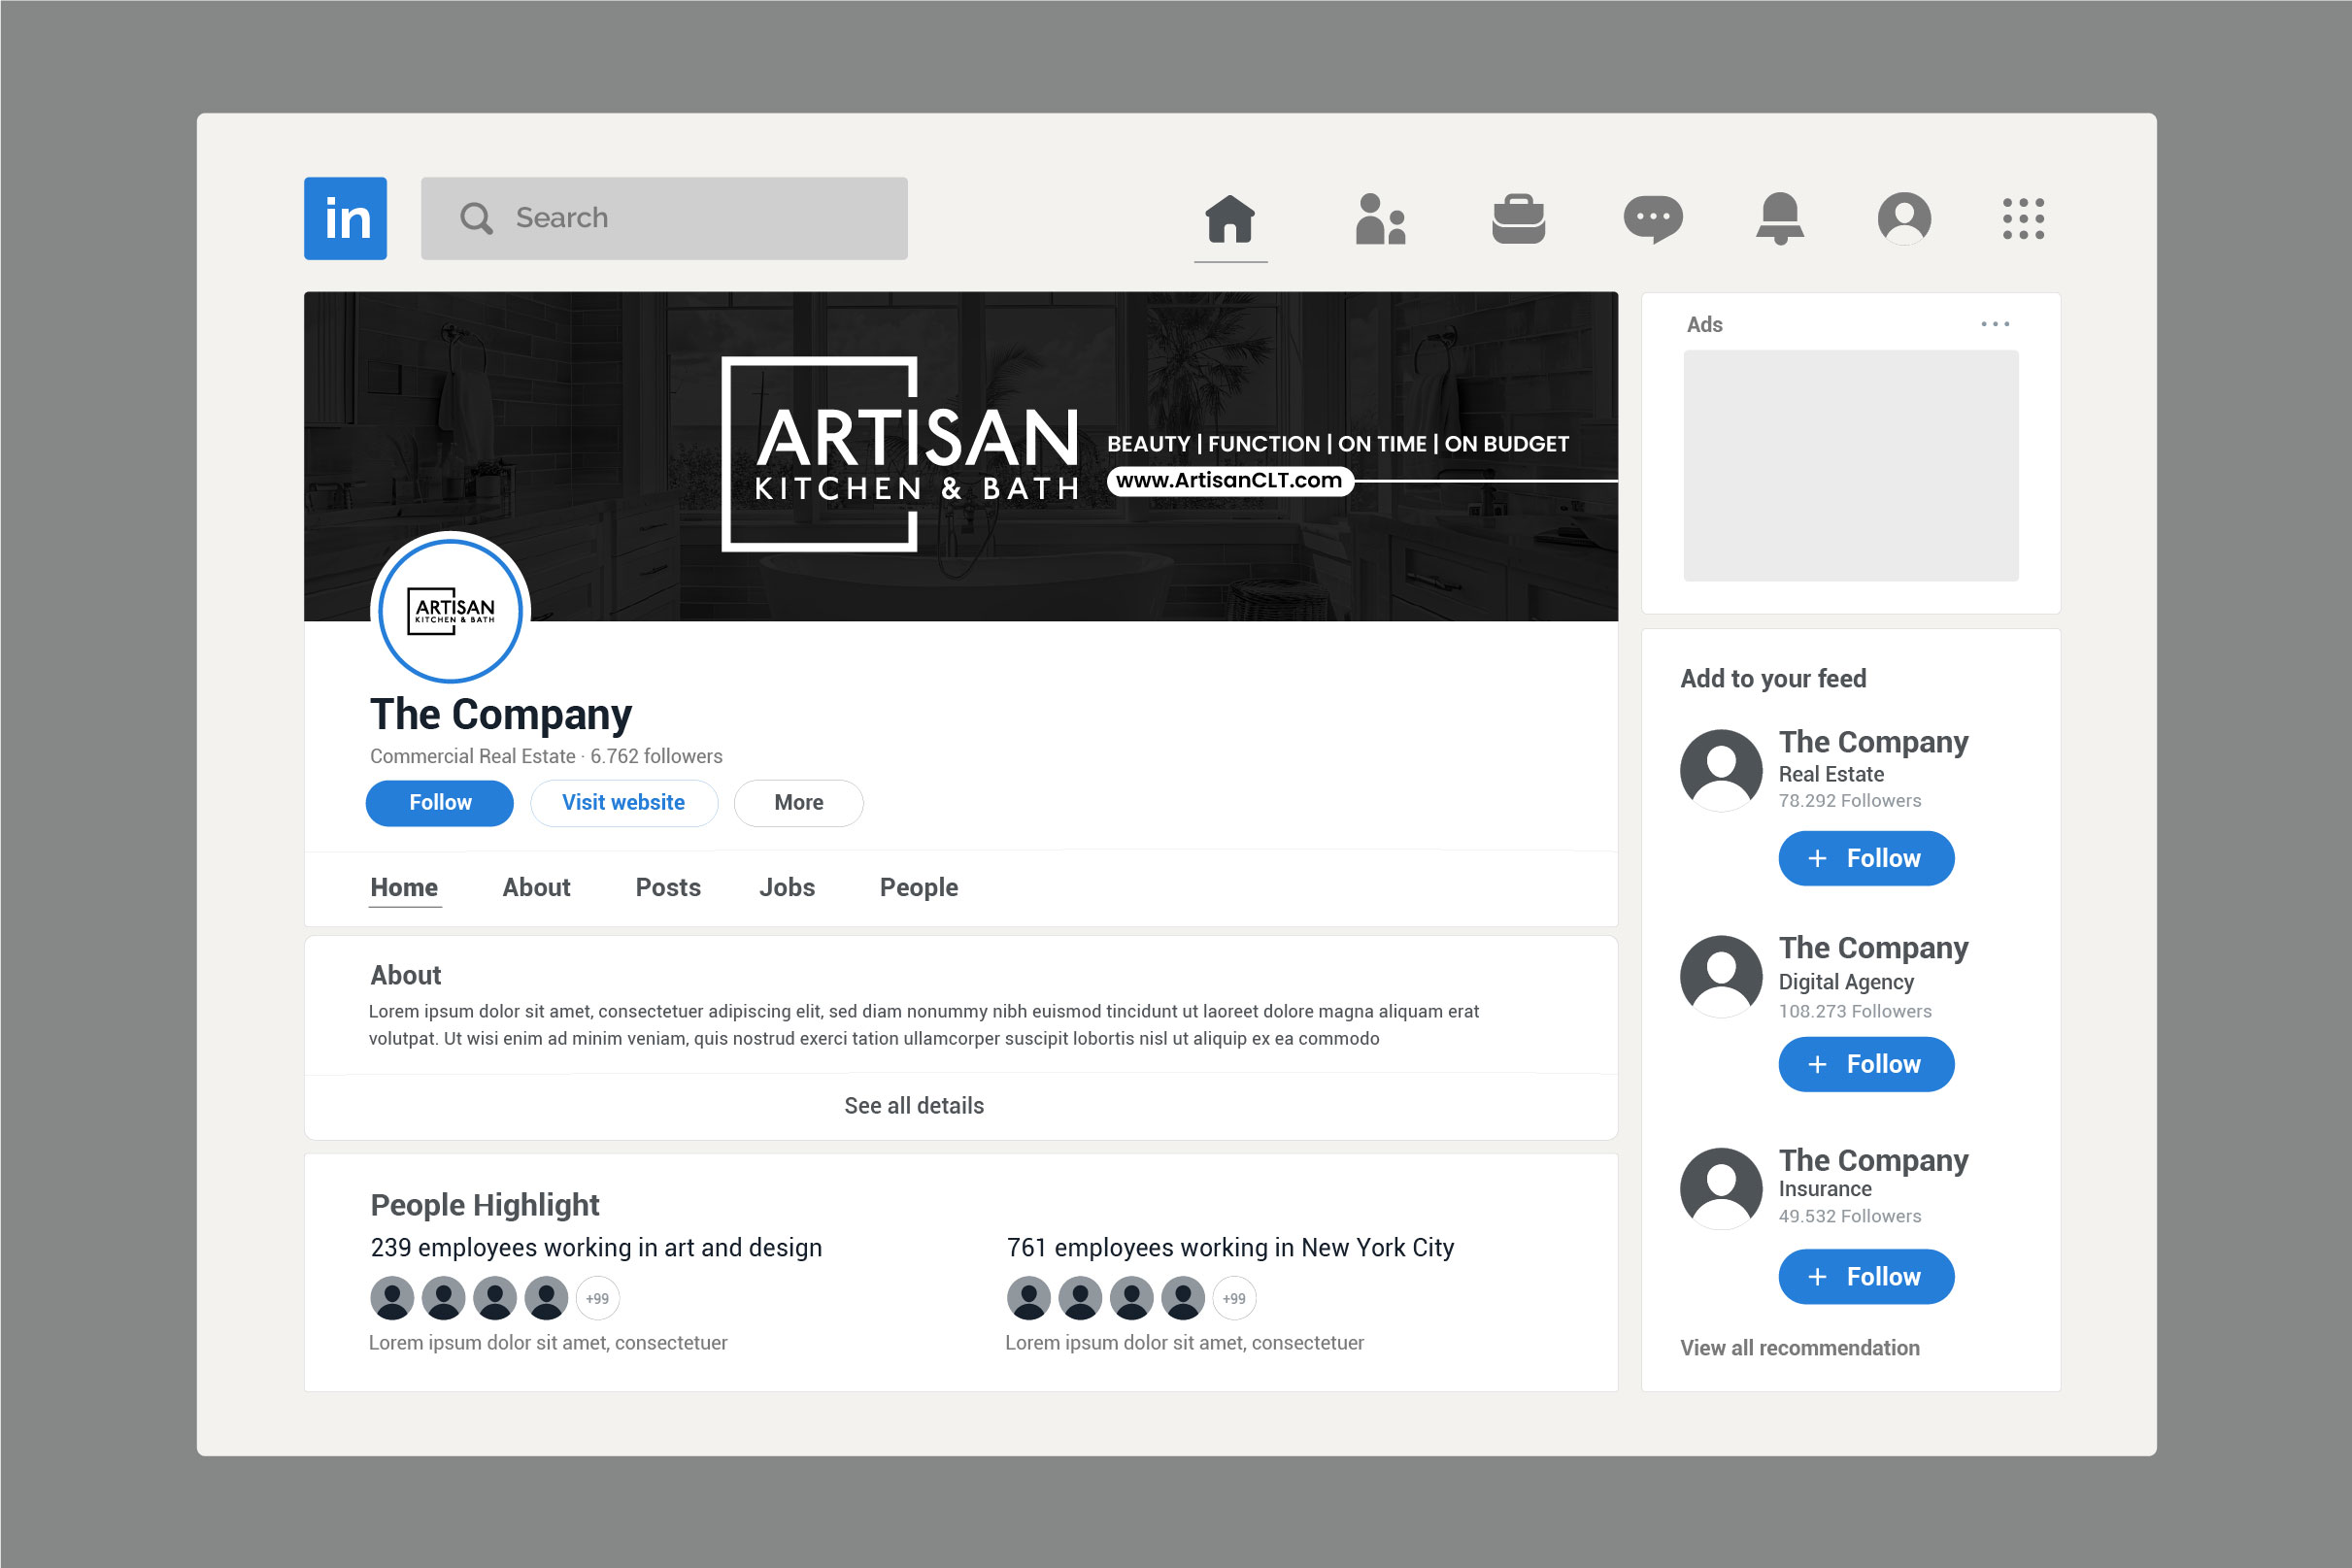Switch to the Posts tab

coord(668,887)
